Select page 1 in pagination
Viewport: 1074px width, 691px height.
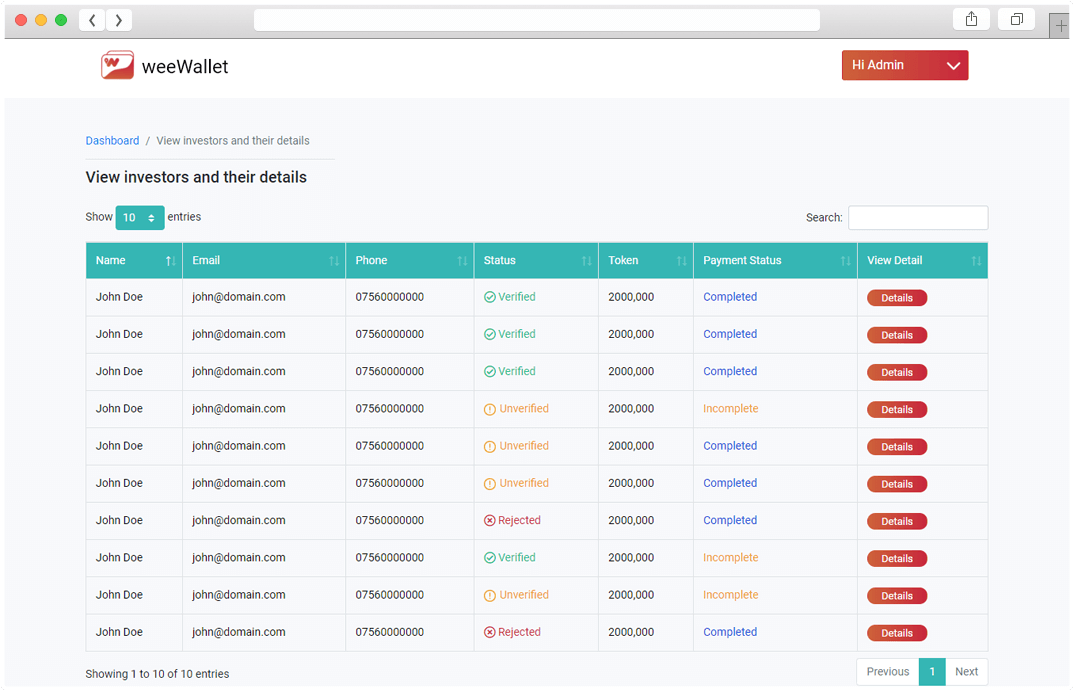(x=932, y=672)
